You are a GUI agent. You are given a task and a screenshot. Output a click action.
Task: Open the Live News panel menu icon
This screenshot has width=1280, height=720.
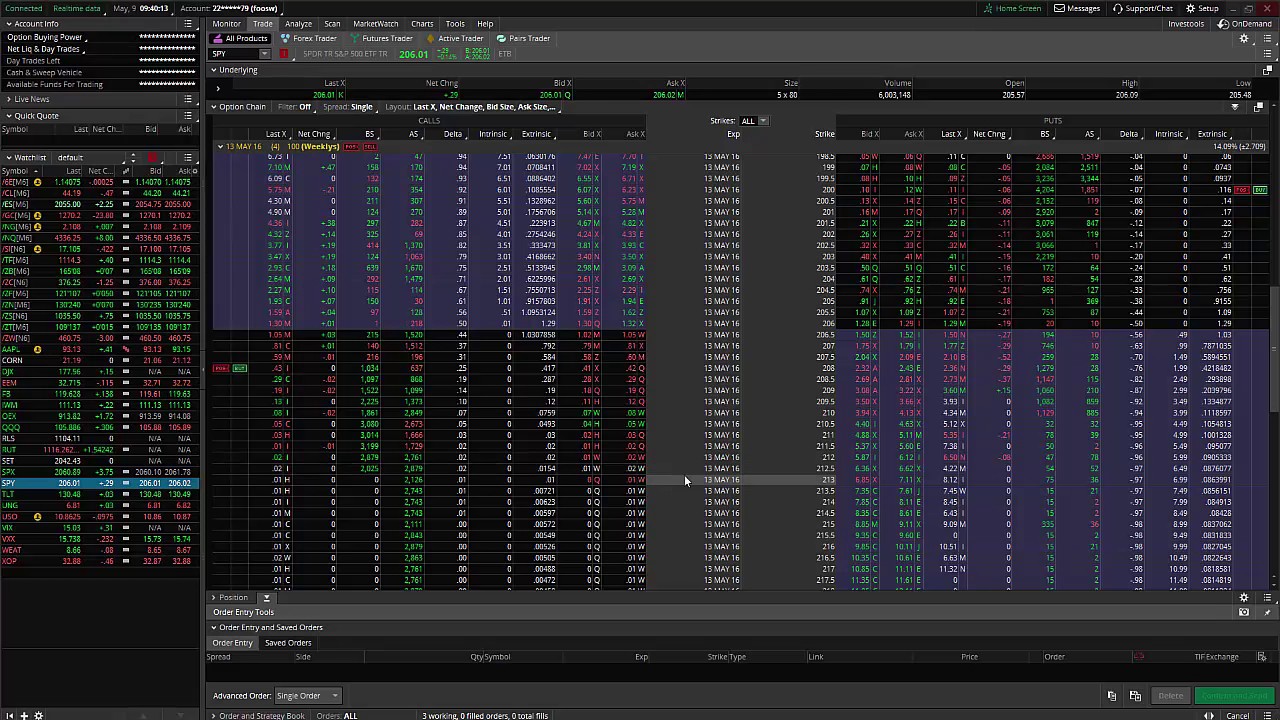click(188, 99)
